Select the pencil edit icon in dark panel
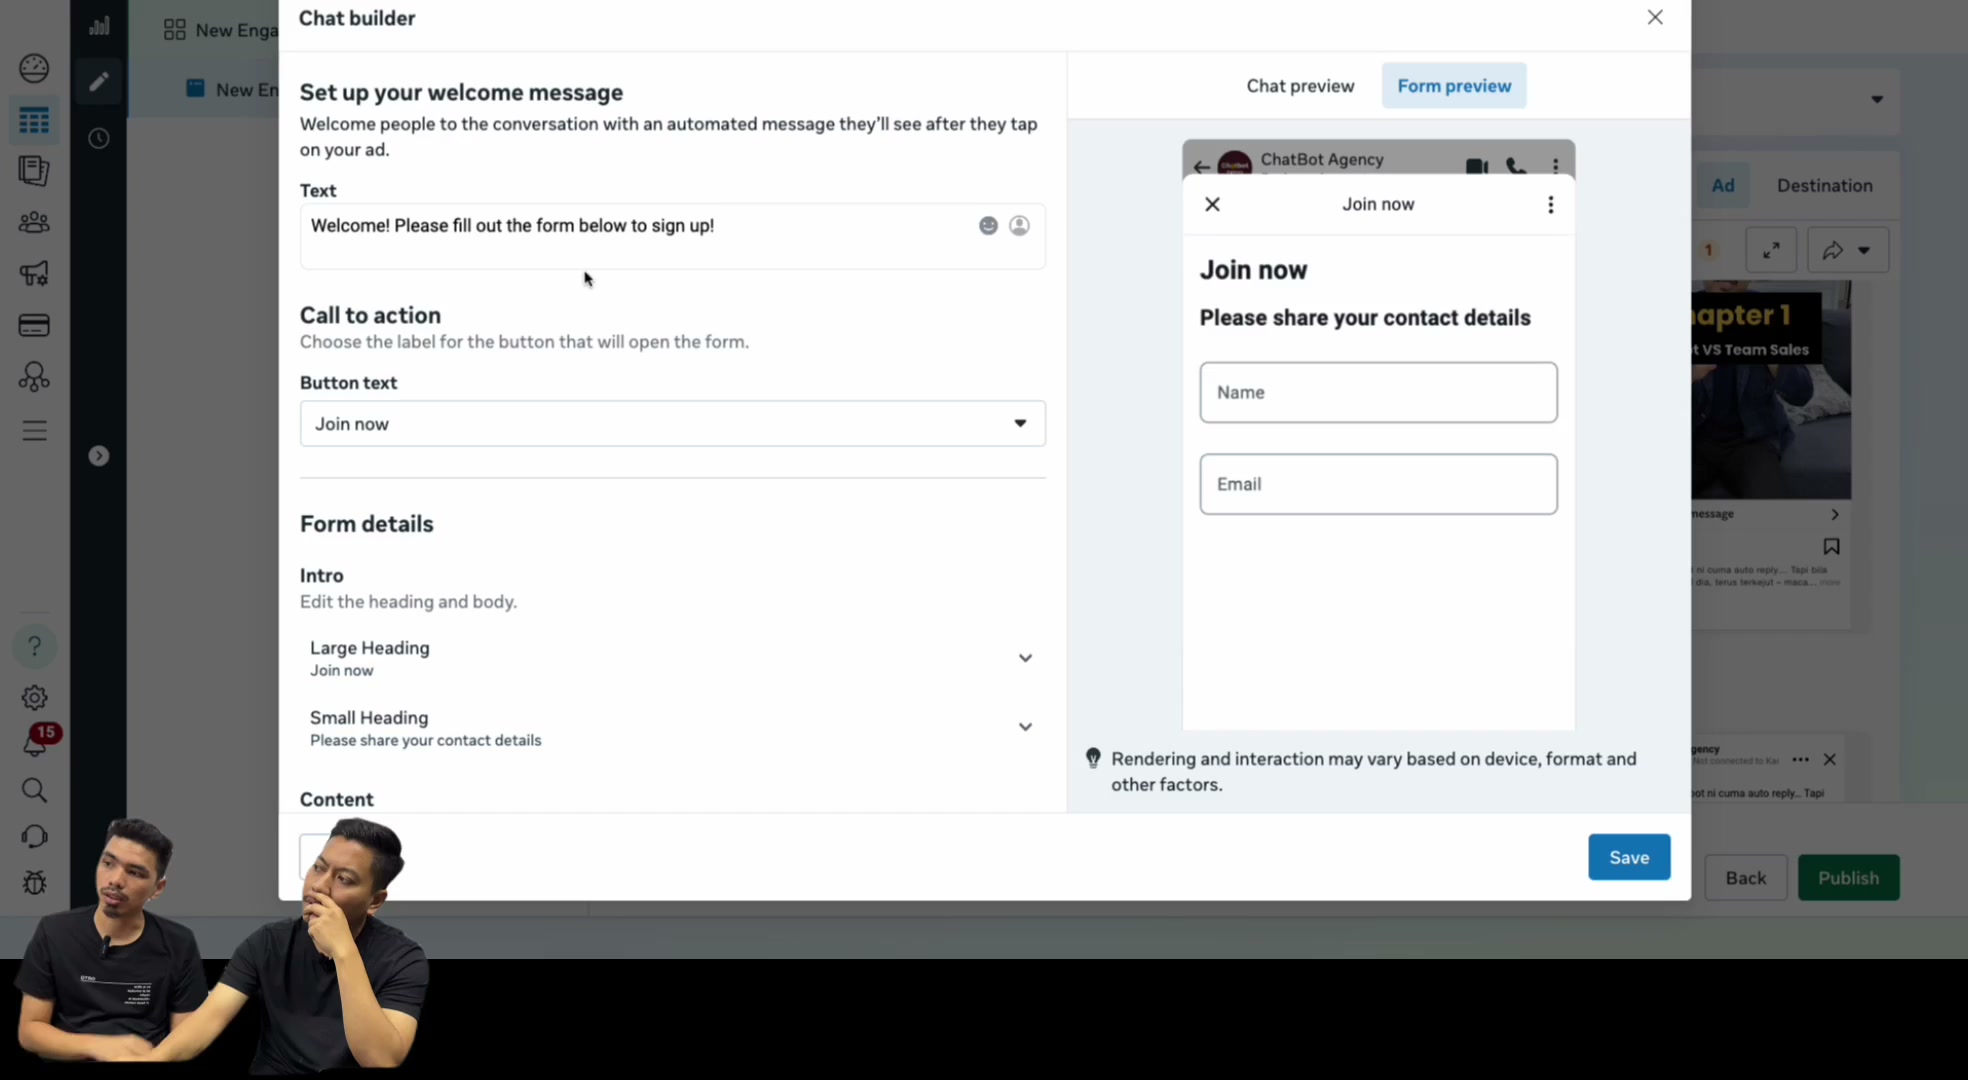 pyautogui.click(x=98, y=81)
